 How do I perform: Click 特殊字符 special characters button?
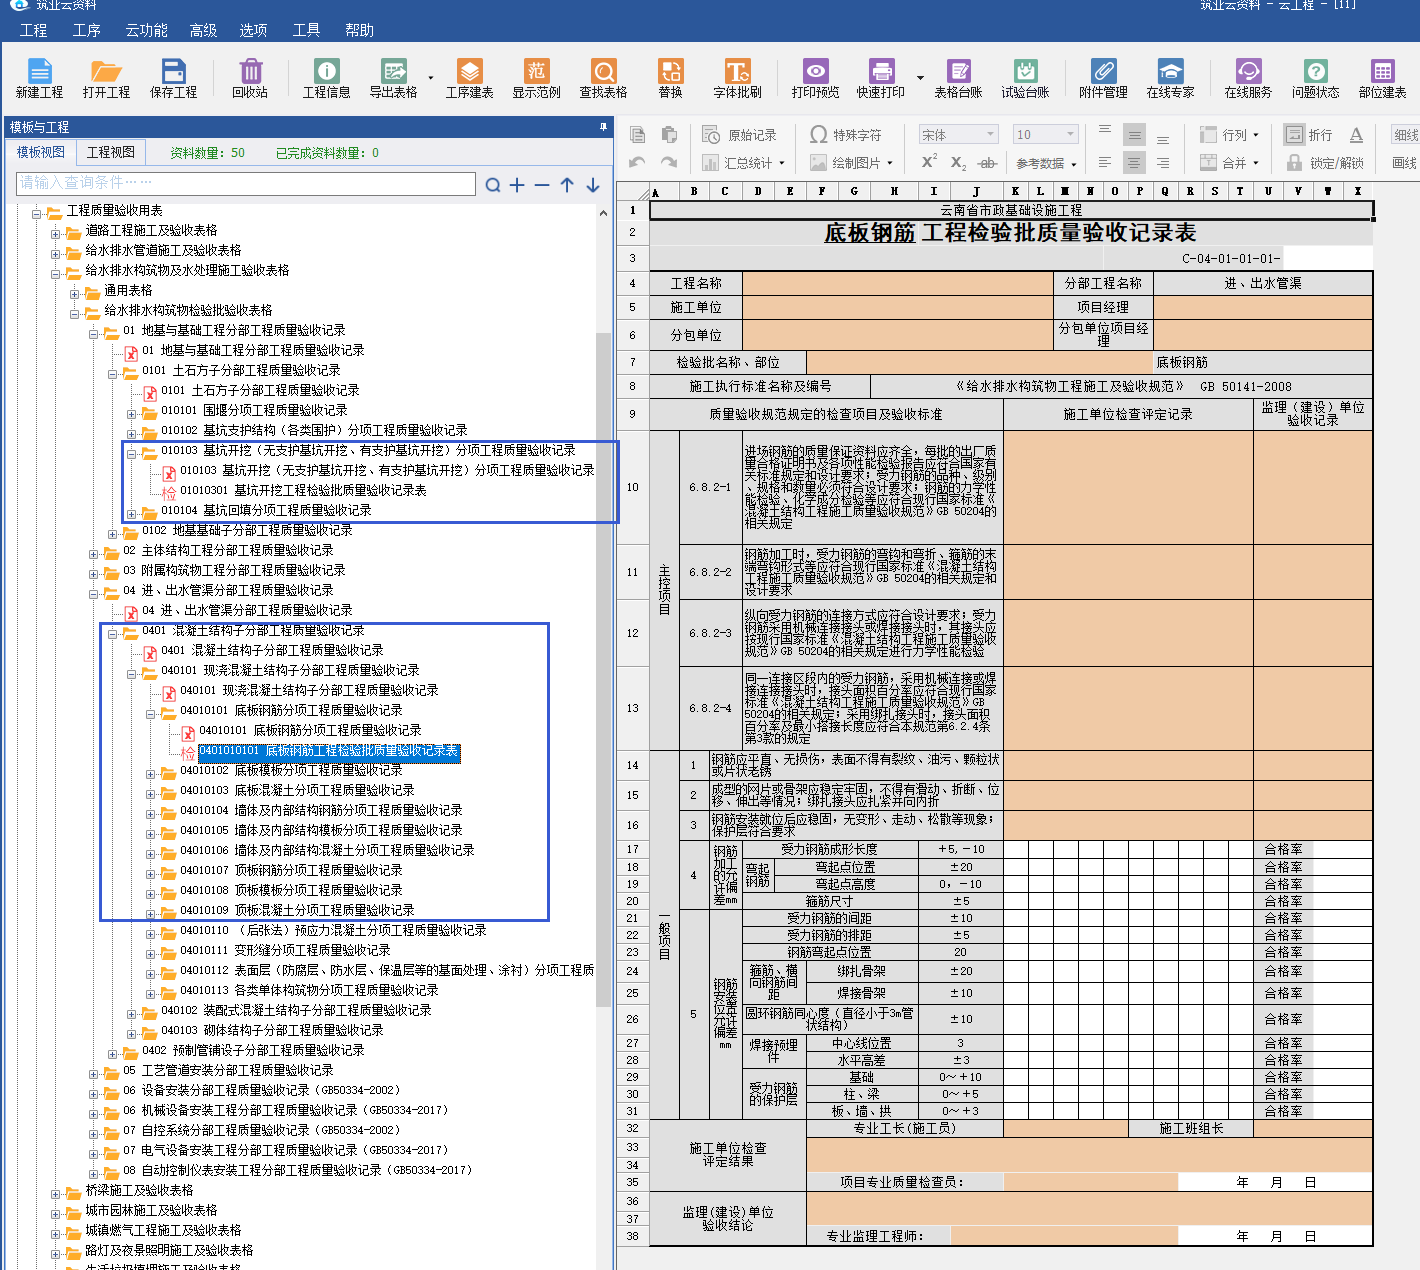(846, 135)
